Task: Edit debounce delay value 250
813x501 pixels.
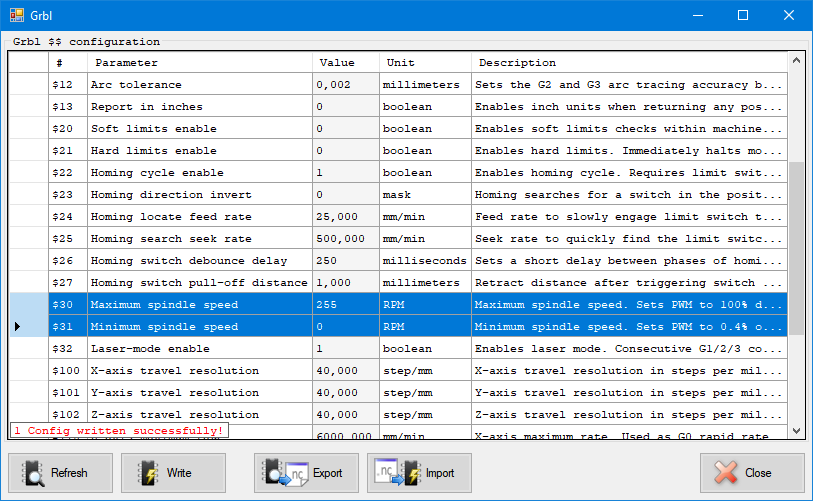Action: point(346,260)
